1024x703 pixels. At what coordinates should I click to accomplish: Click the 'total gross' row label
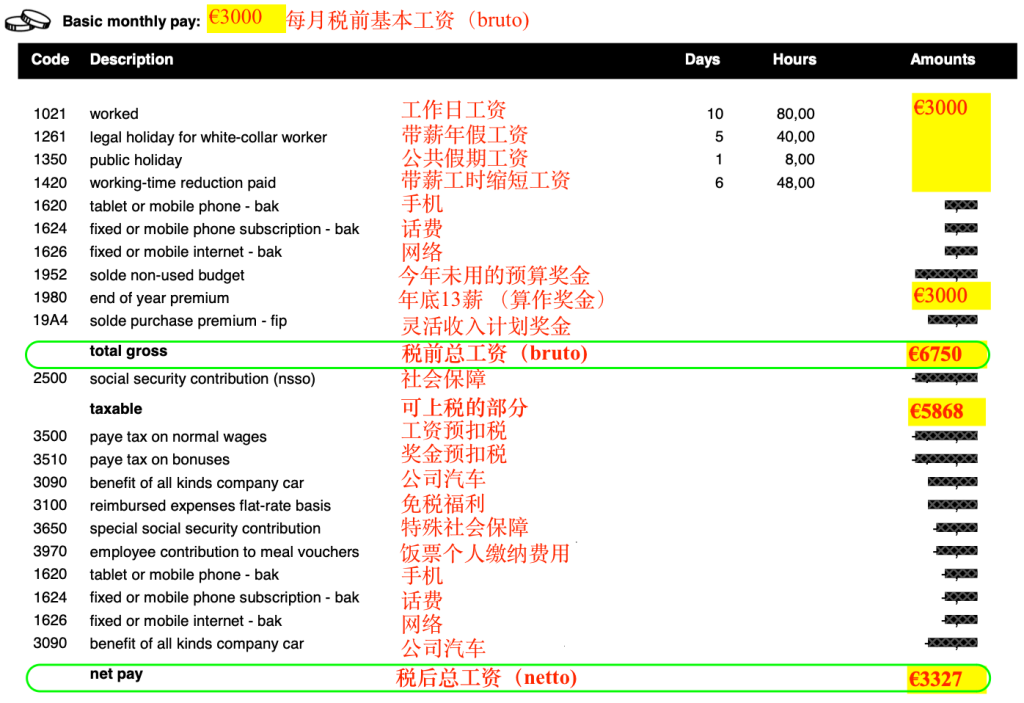(x=128, y=351)
